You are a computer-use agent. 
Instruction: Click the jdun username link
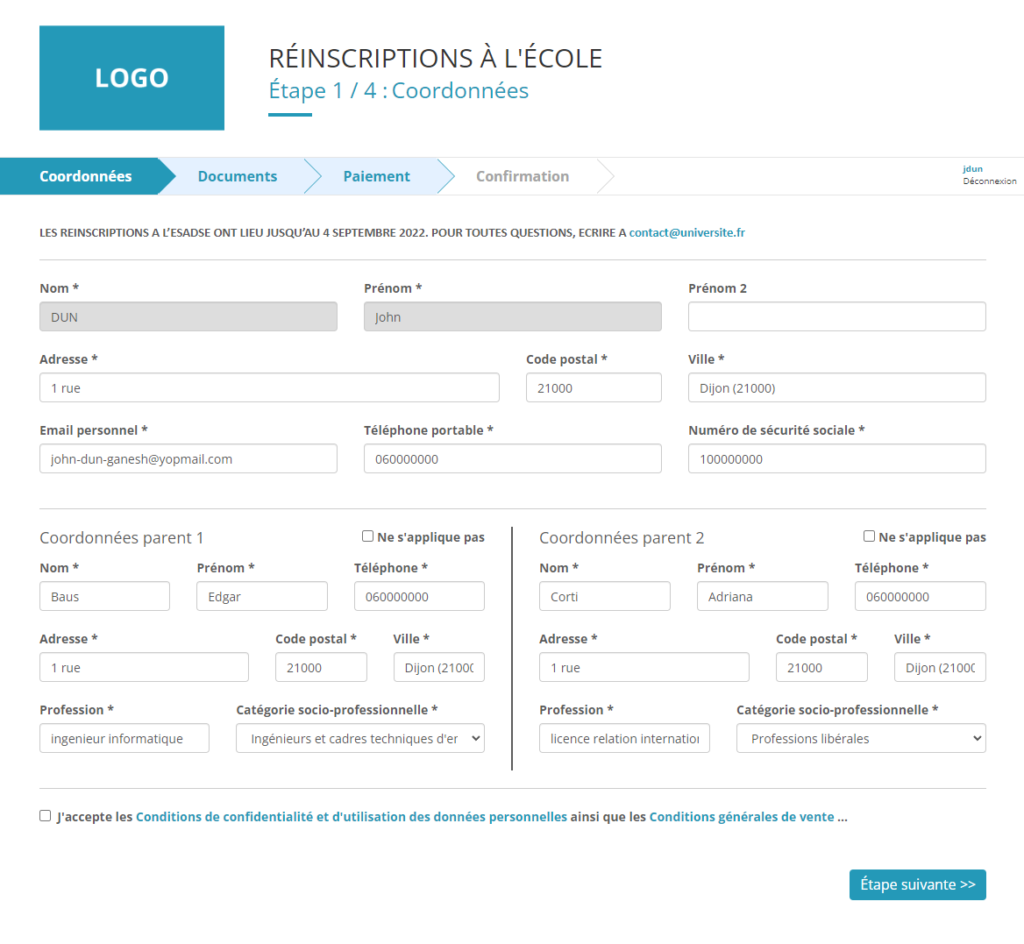972,168
